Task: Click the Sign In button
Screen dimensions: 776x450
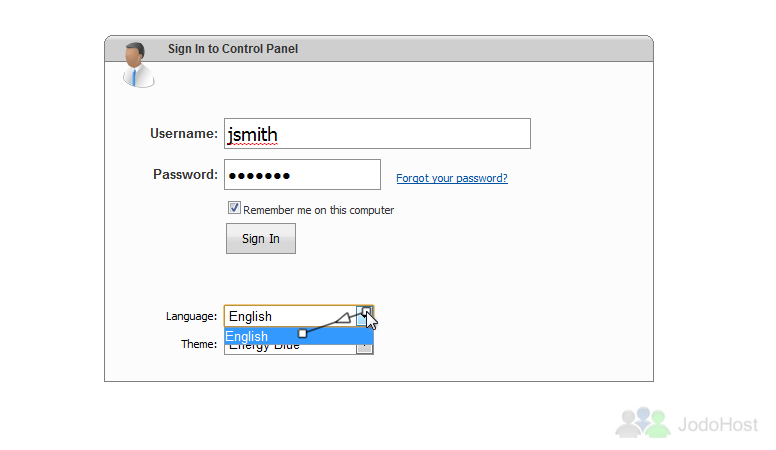Action: pos(261,239)
